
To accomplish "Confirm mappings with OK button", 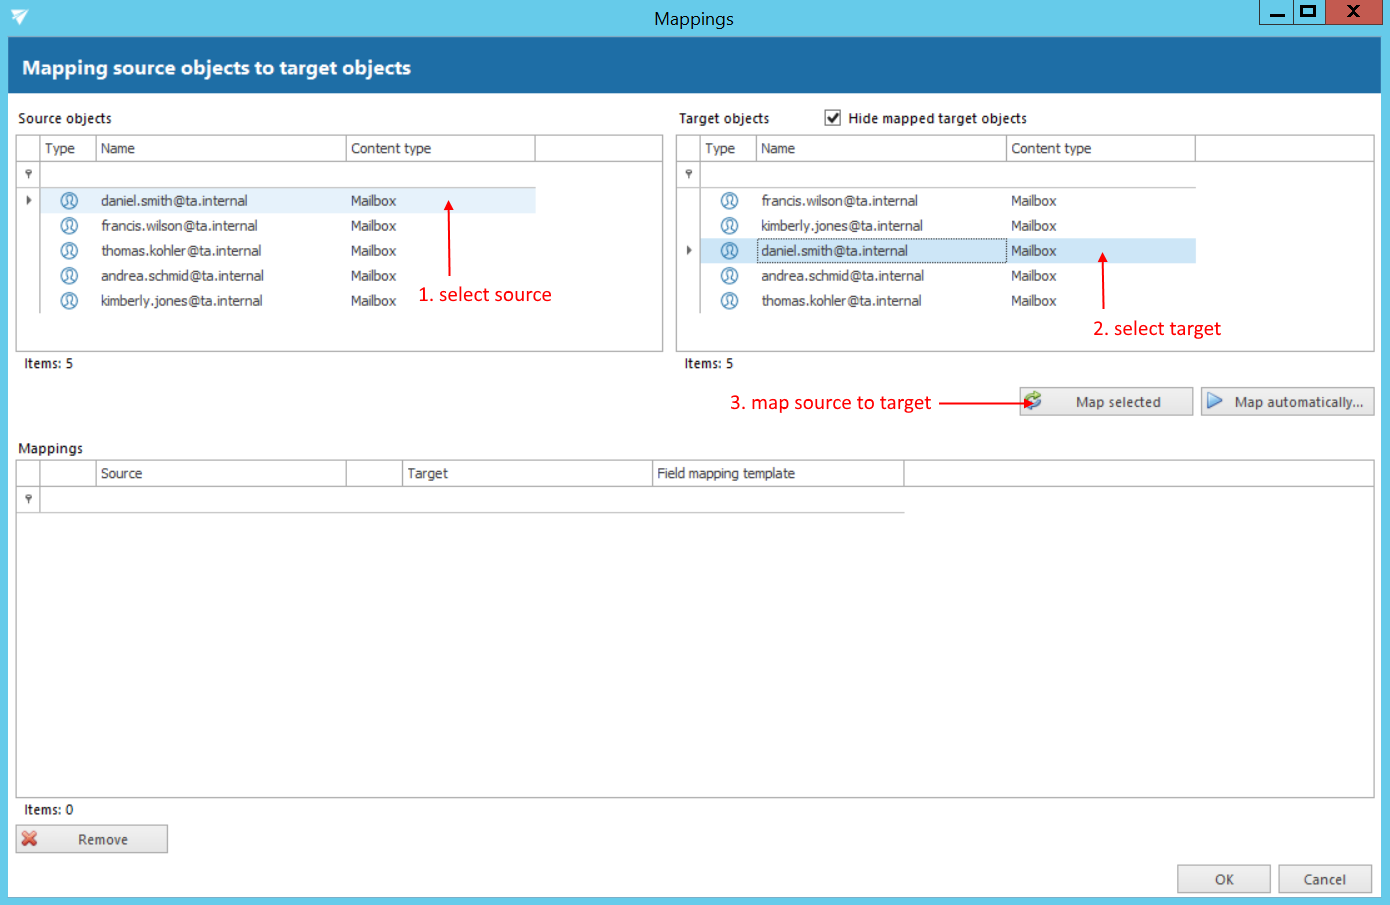I will tap(1223, 879).
